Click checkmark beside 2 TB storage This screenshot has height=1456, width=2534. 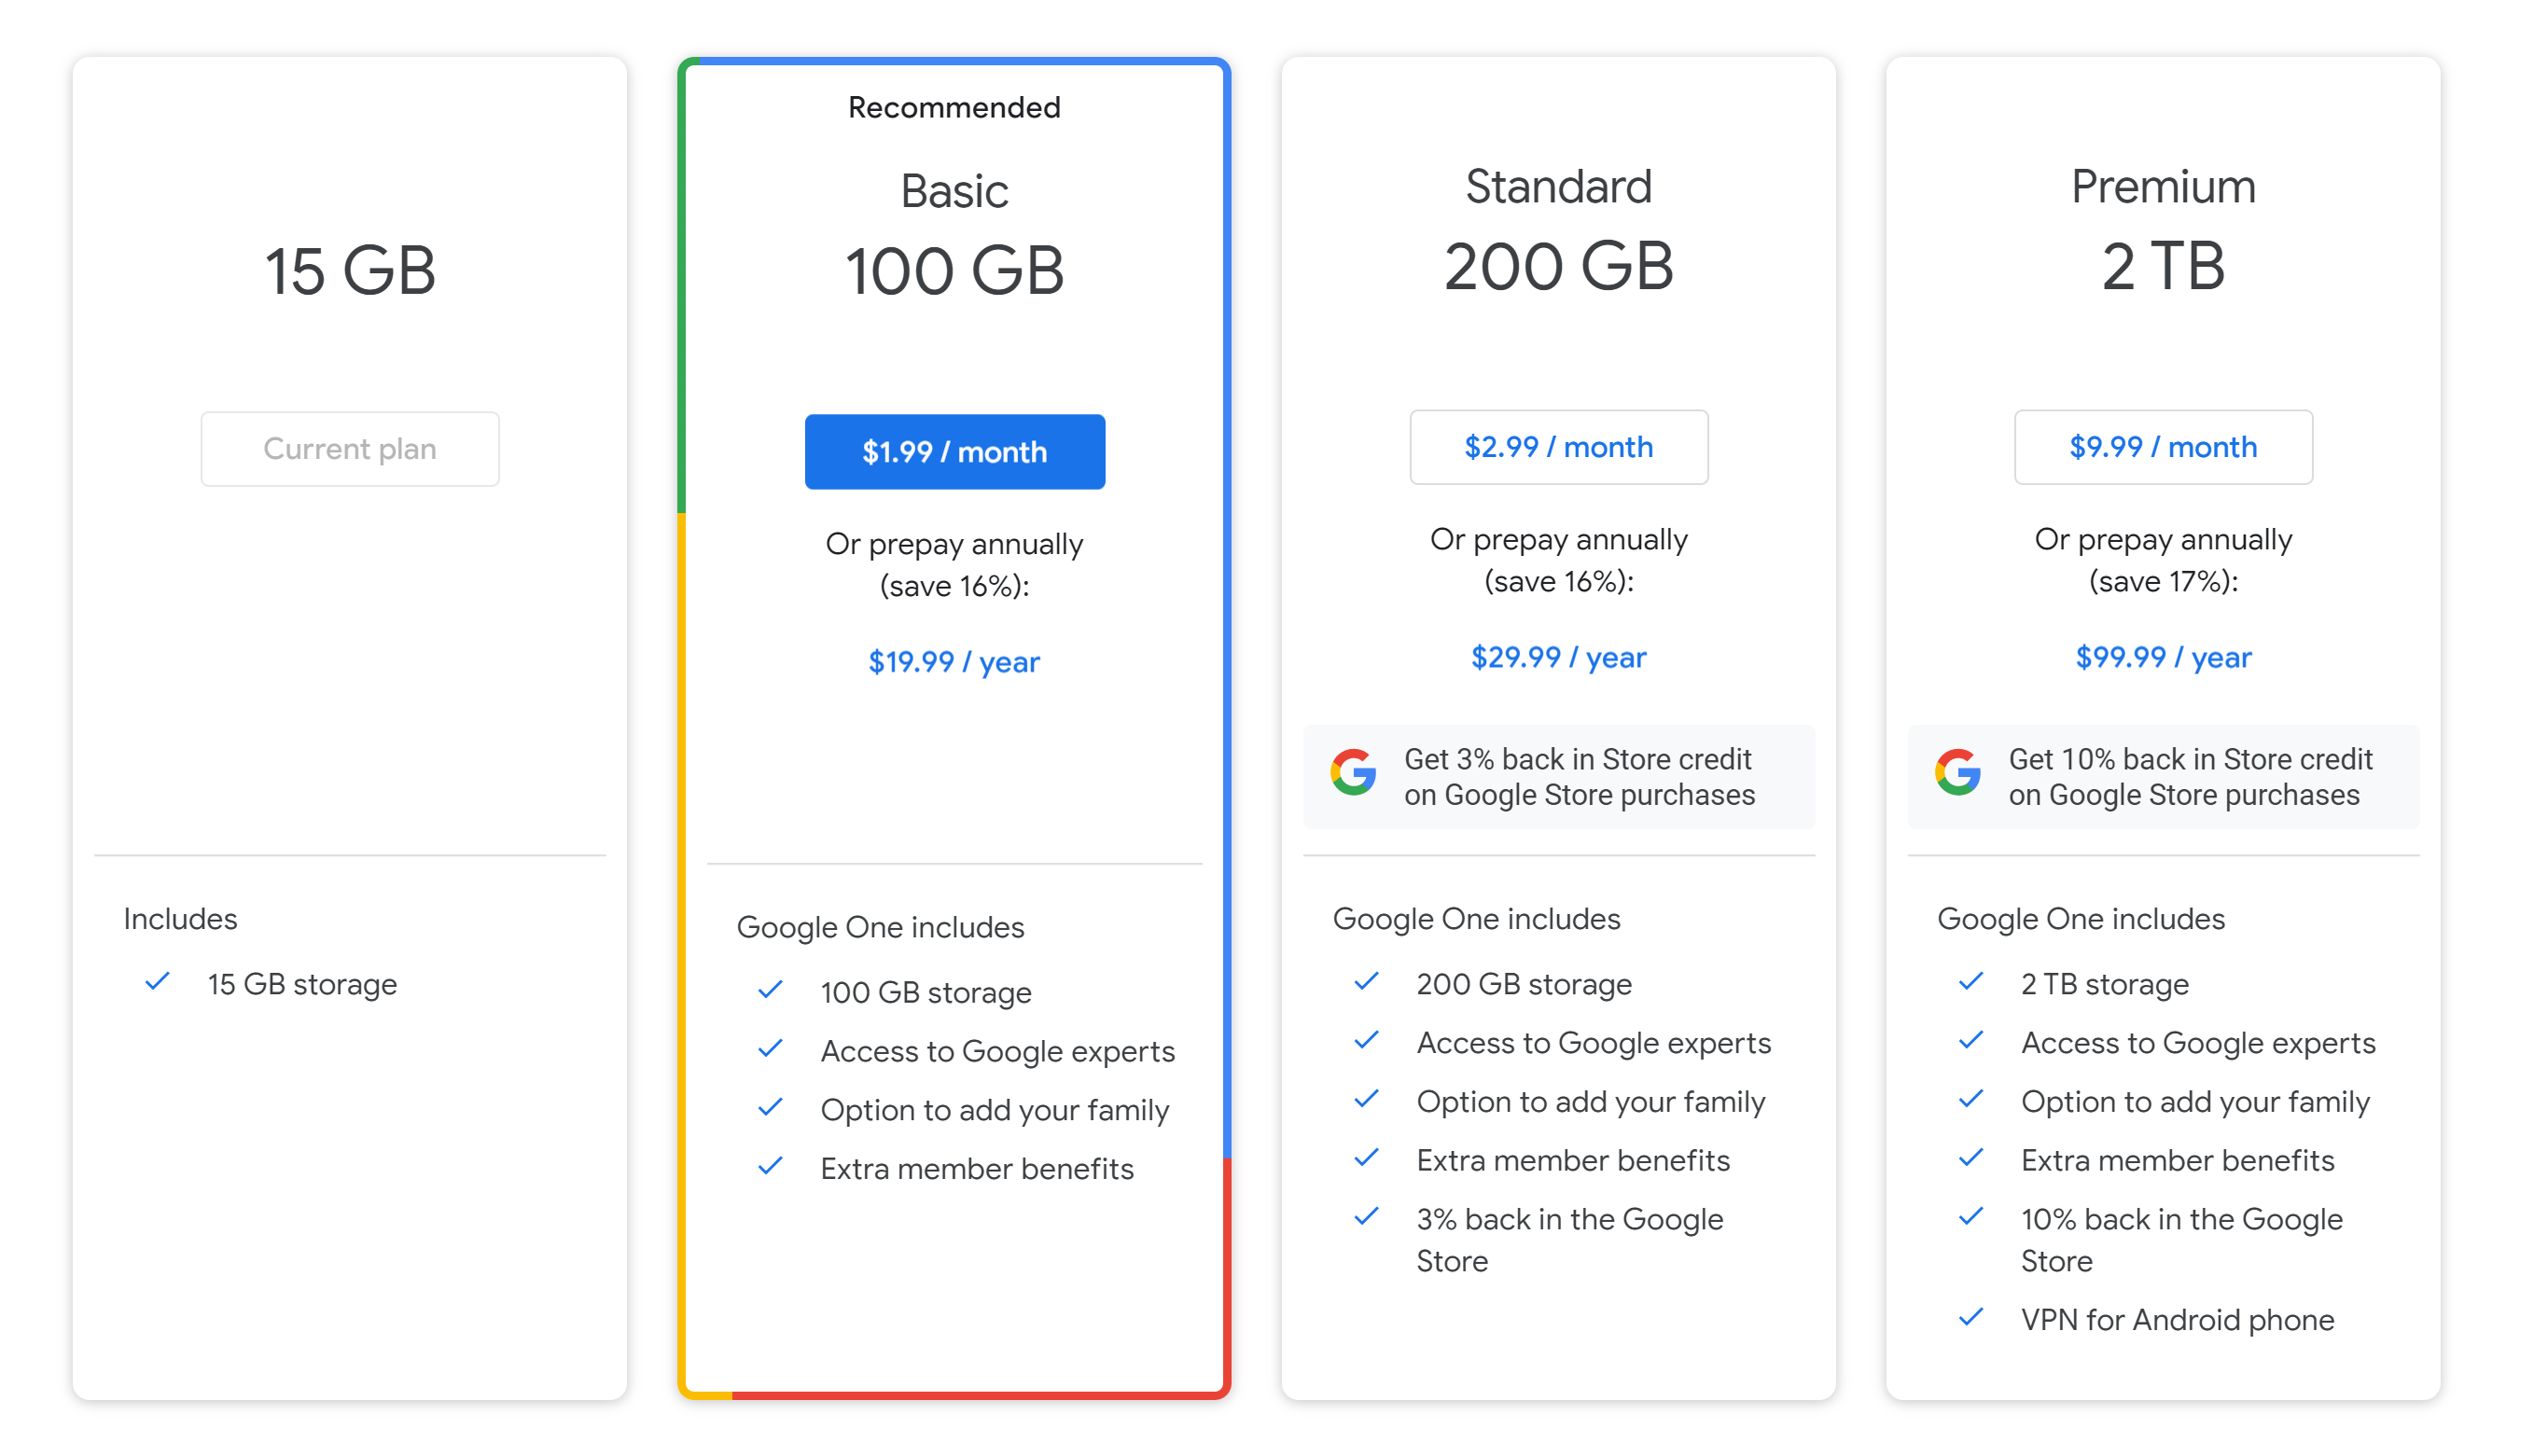tap(1970, 982)
